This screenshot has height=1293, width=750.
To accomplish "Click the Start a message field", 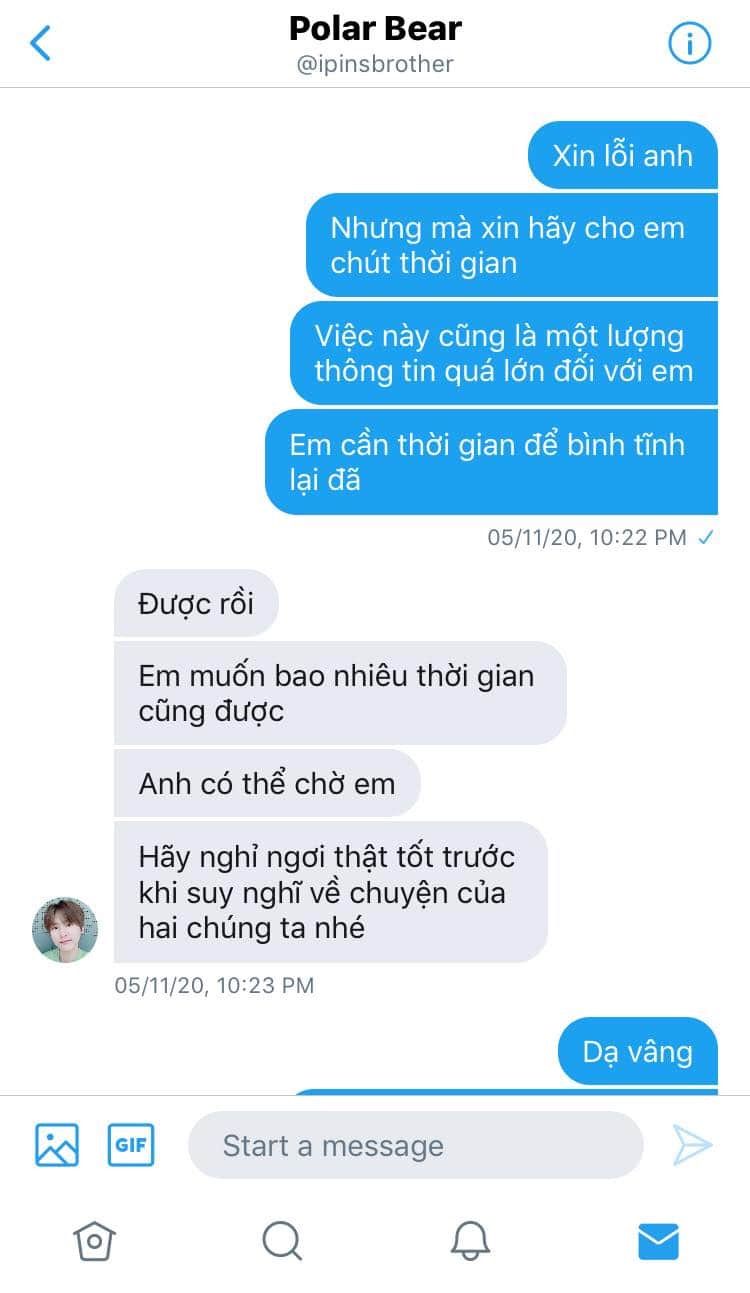I will (415, 1145).
